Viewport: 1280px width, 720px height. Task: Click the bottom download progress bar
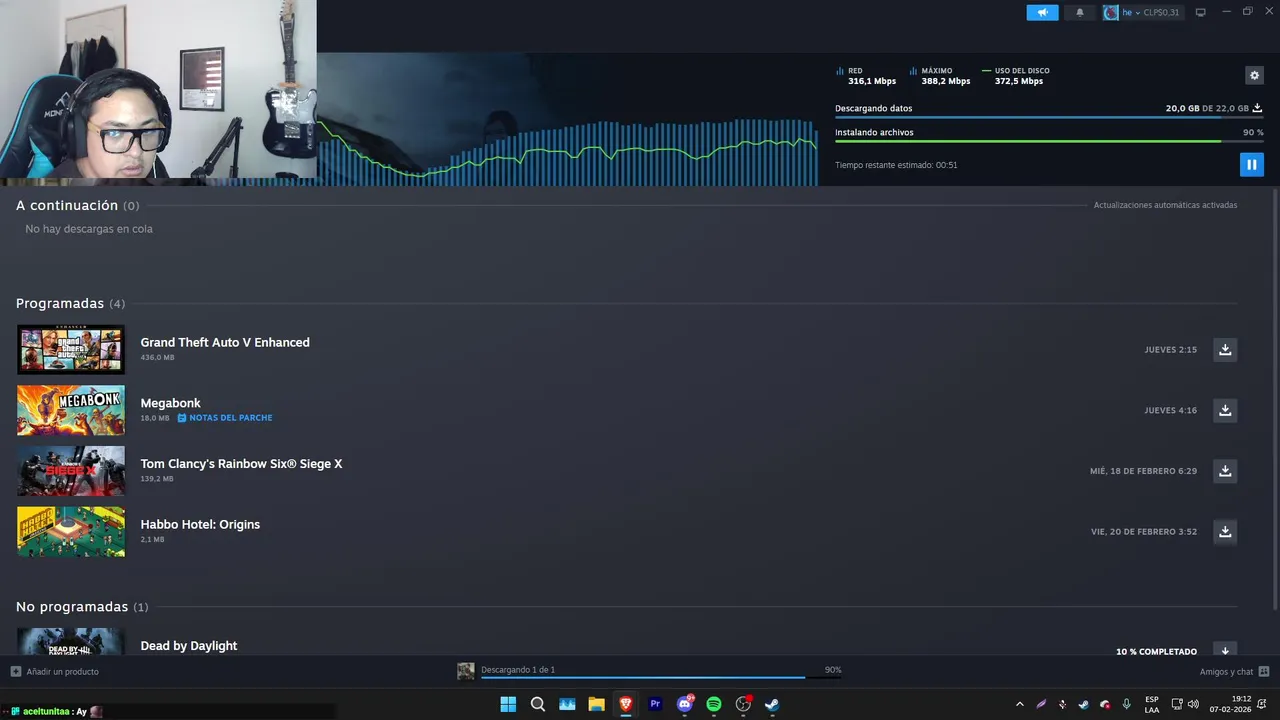pos(660,678)
